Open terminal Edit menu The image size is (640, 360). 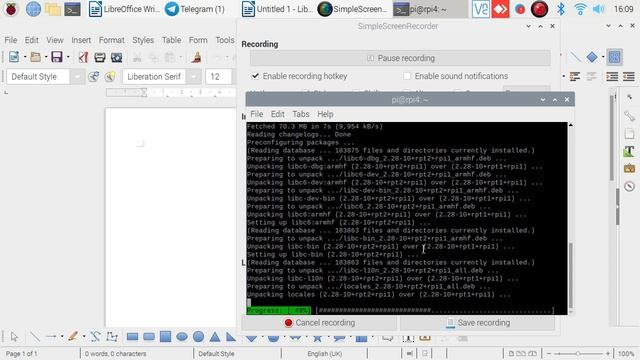(278, 114)
